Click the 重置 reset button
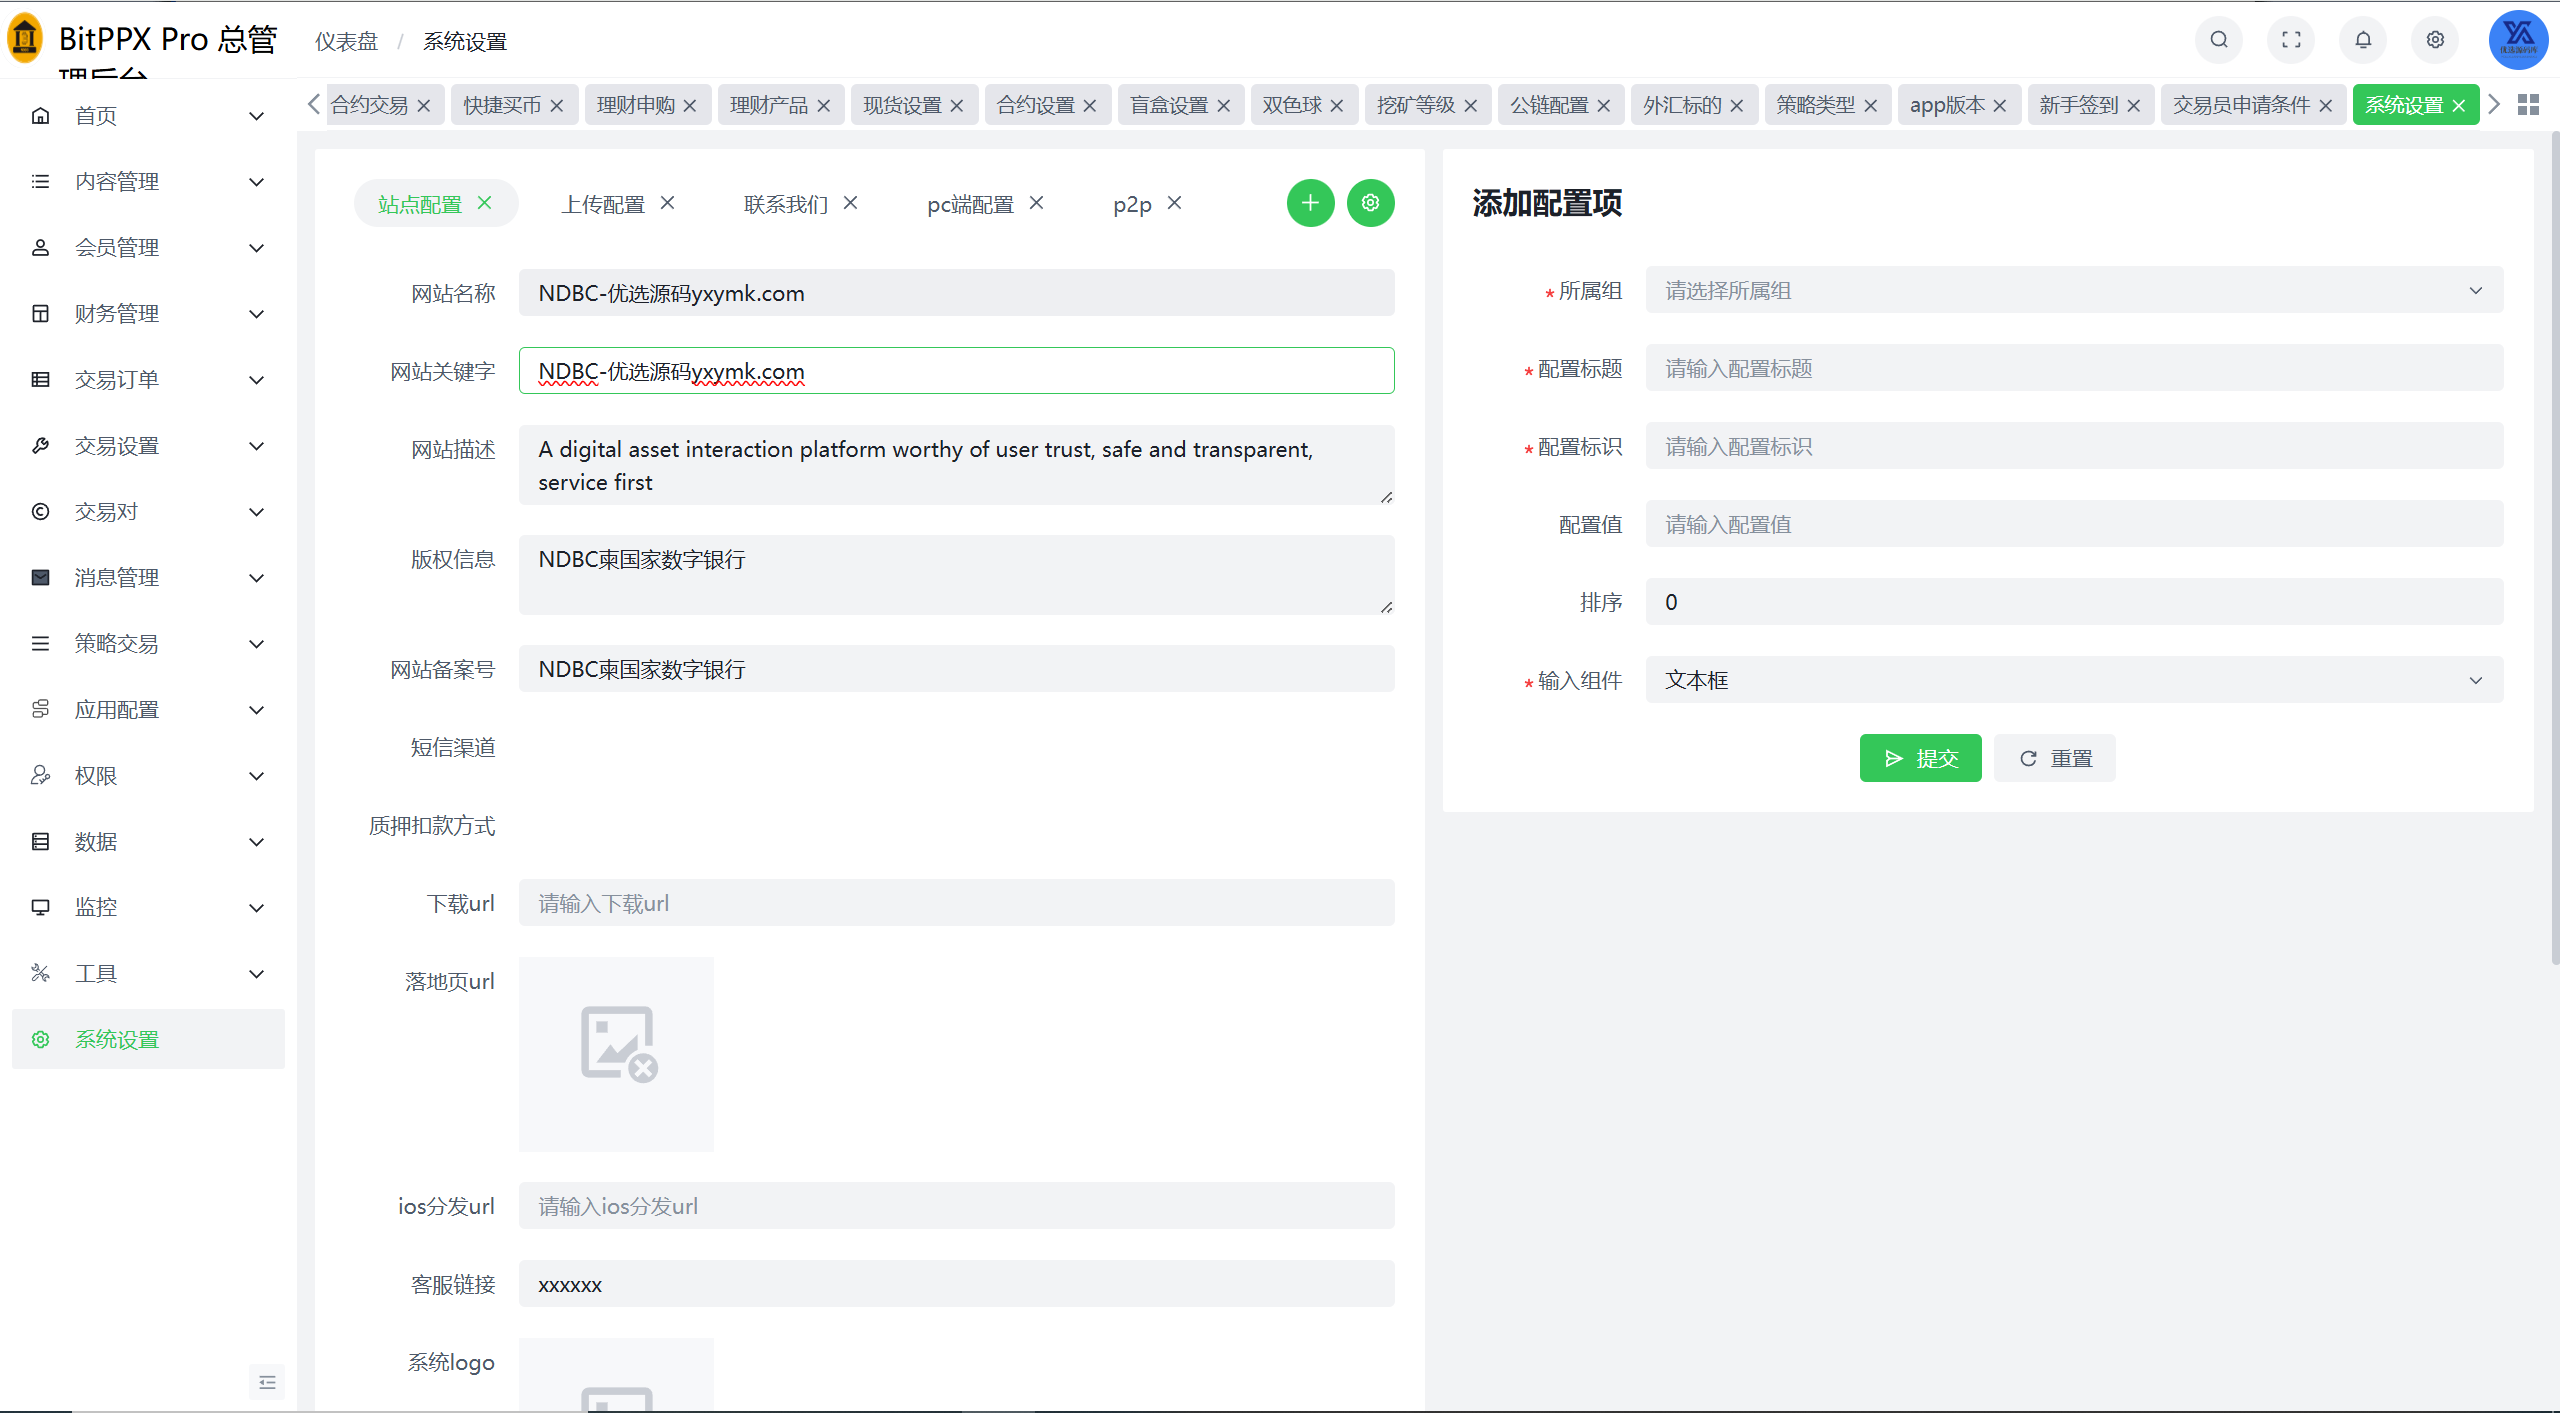Image resolution: width=2560 pixels, height=1413 pixels. point(2055,759)
